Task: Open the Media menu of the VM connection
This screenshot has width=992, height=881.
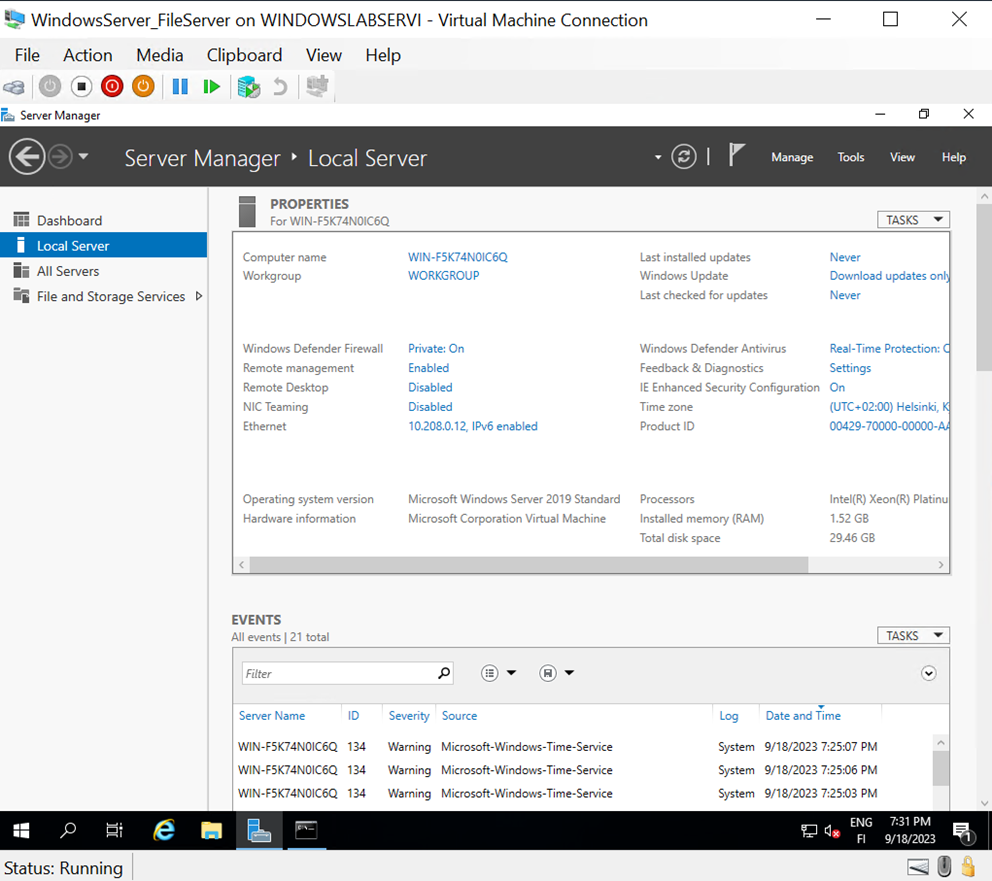Action: (159, 55)
